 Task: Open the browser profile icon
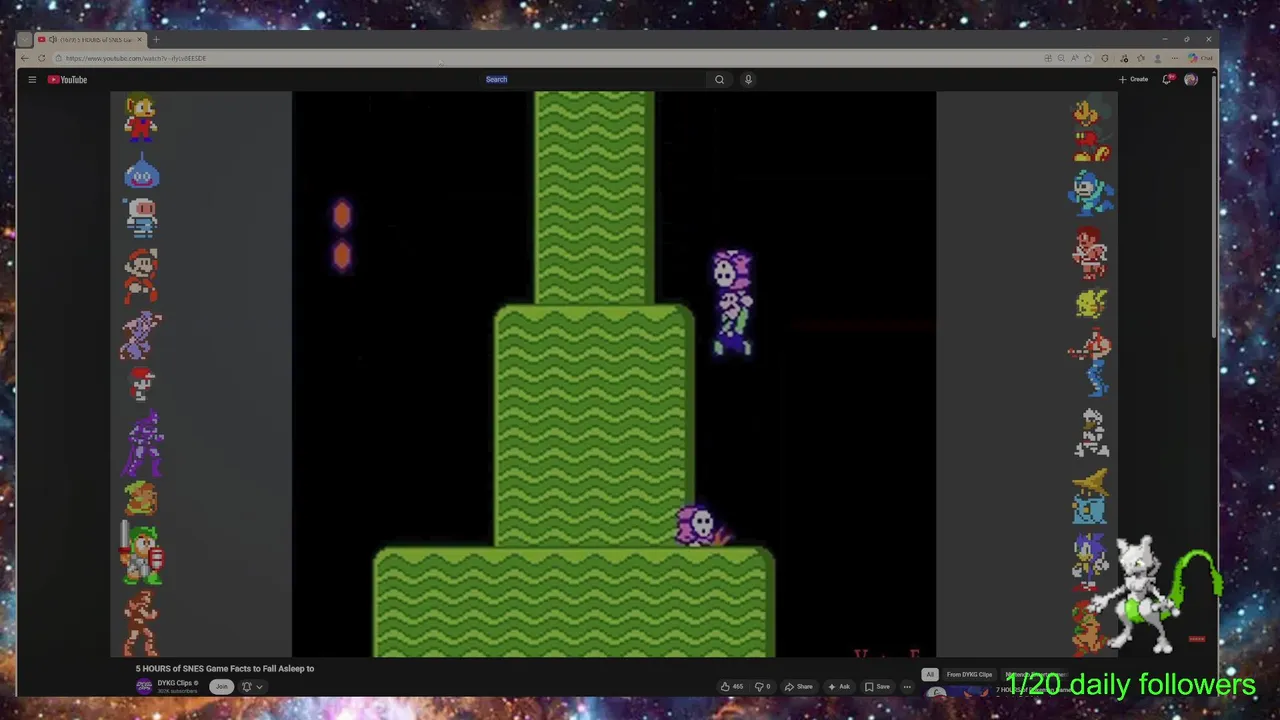[1158, 58]
